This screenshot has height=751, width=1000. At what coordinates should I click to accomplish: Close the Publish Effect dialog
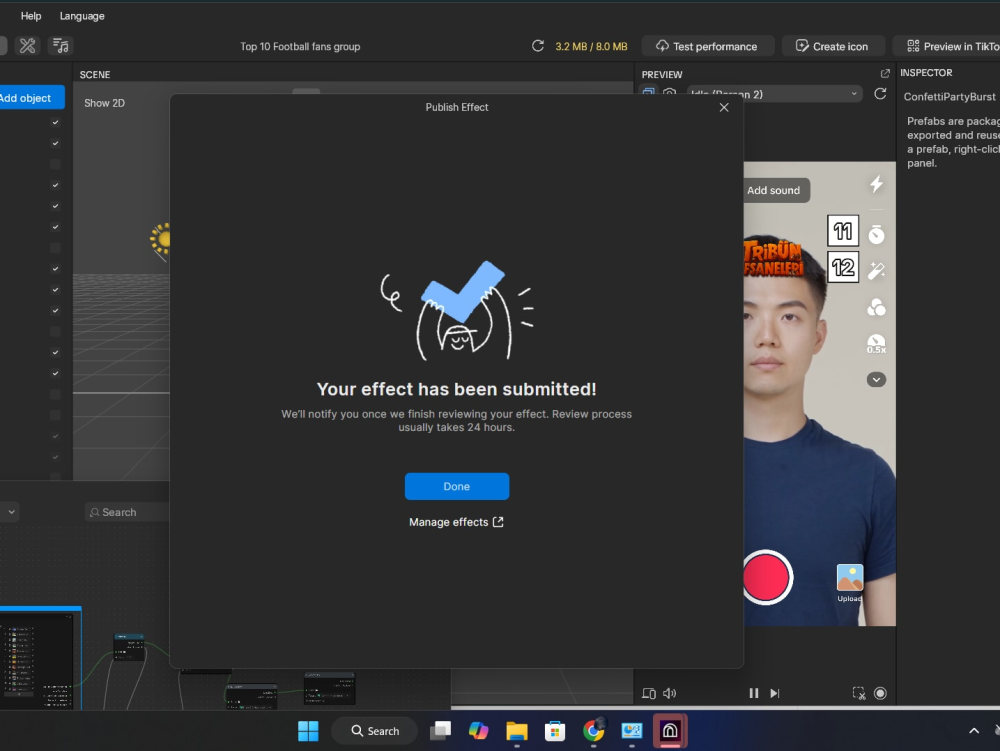point(724,107)
